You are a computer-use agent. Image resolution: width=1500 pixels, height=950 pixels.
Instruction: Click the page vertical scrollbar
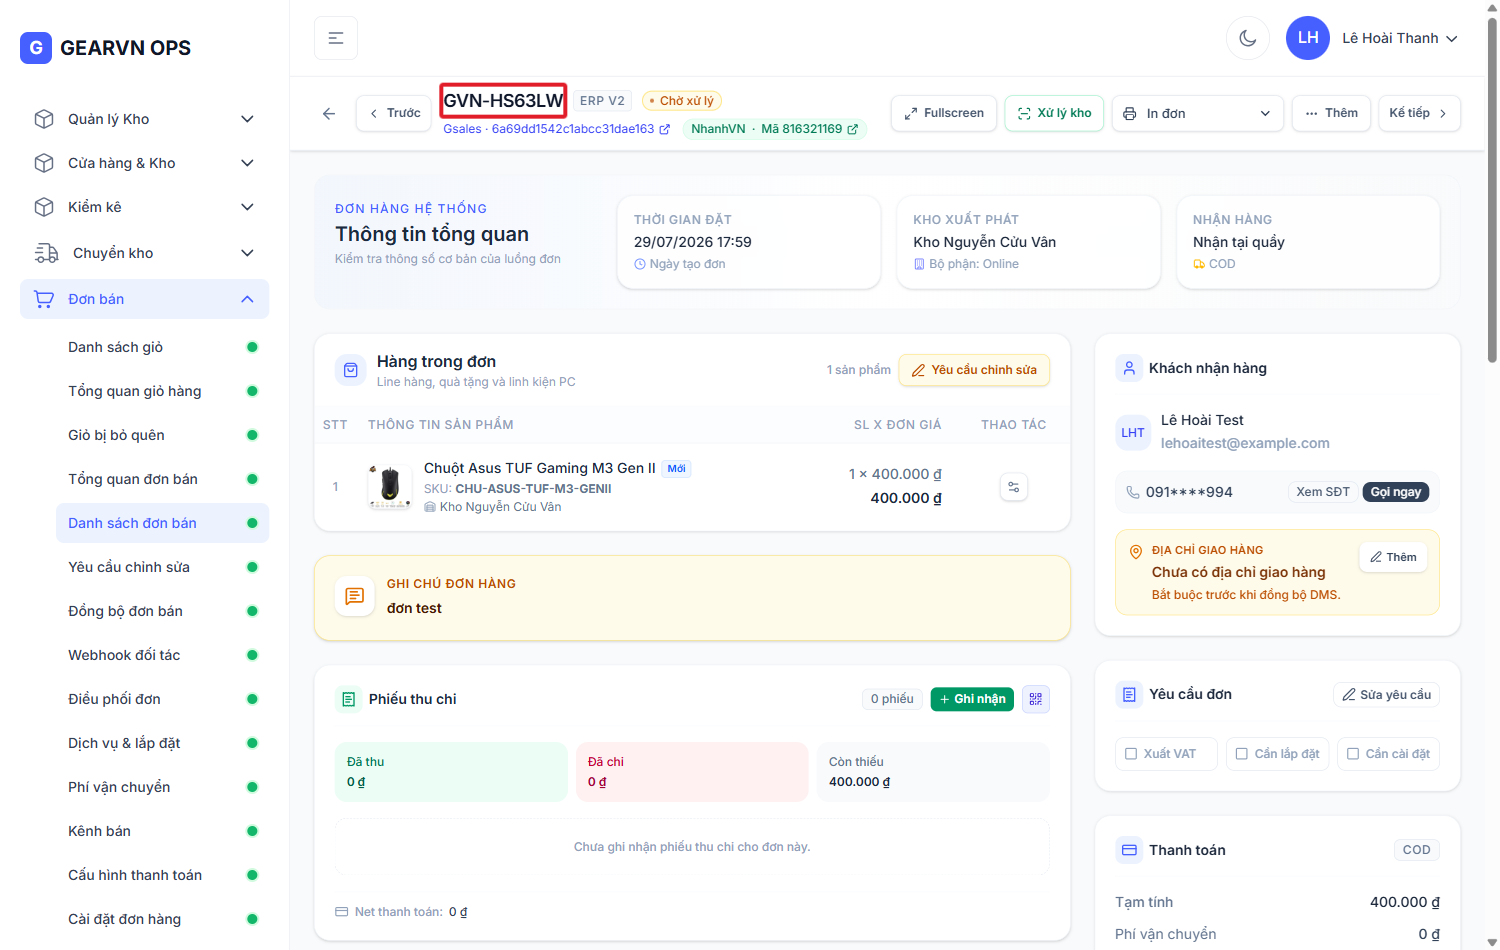tap(1492, 190)
